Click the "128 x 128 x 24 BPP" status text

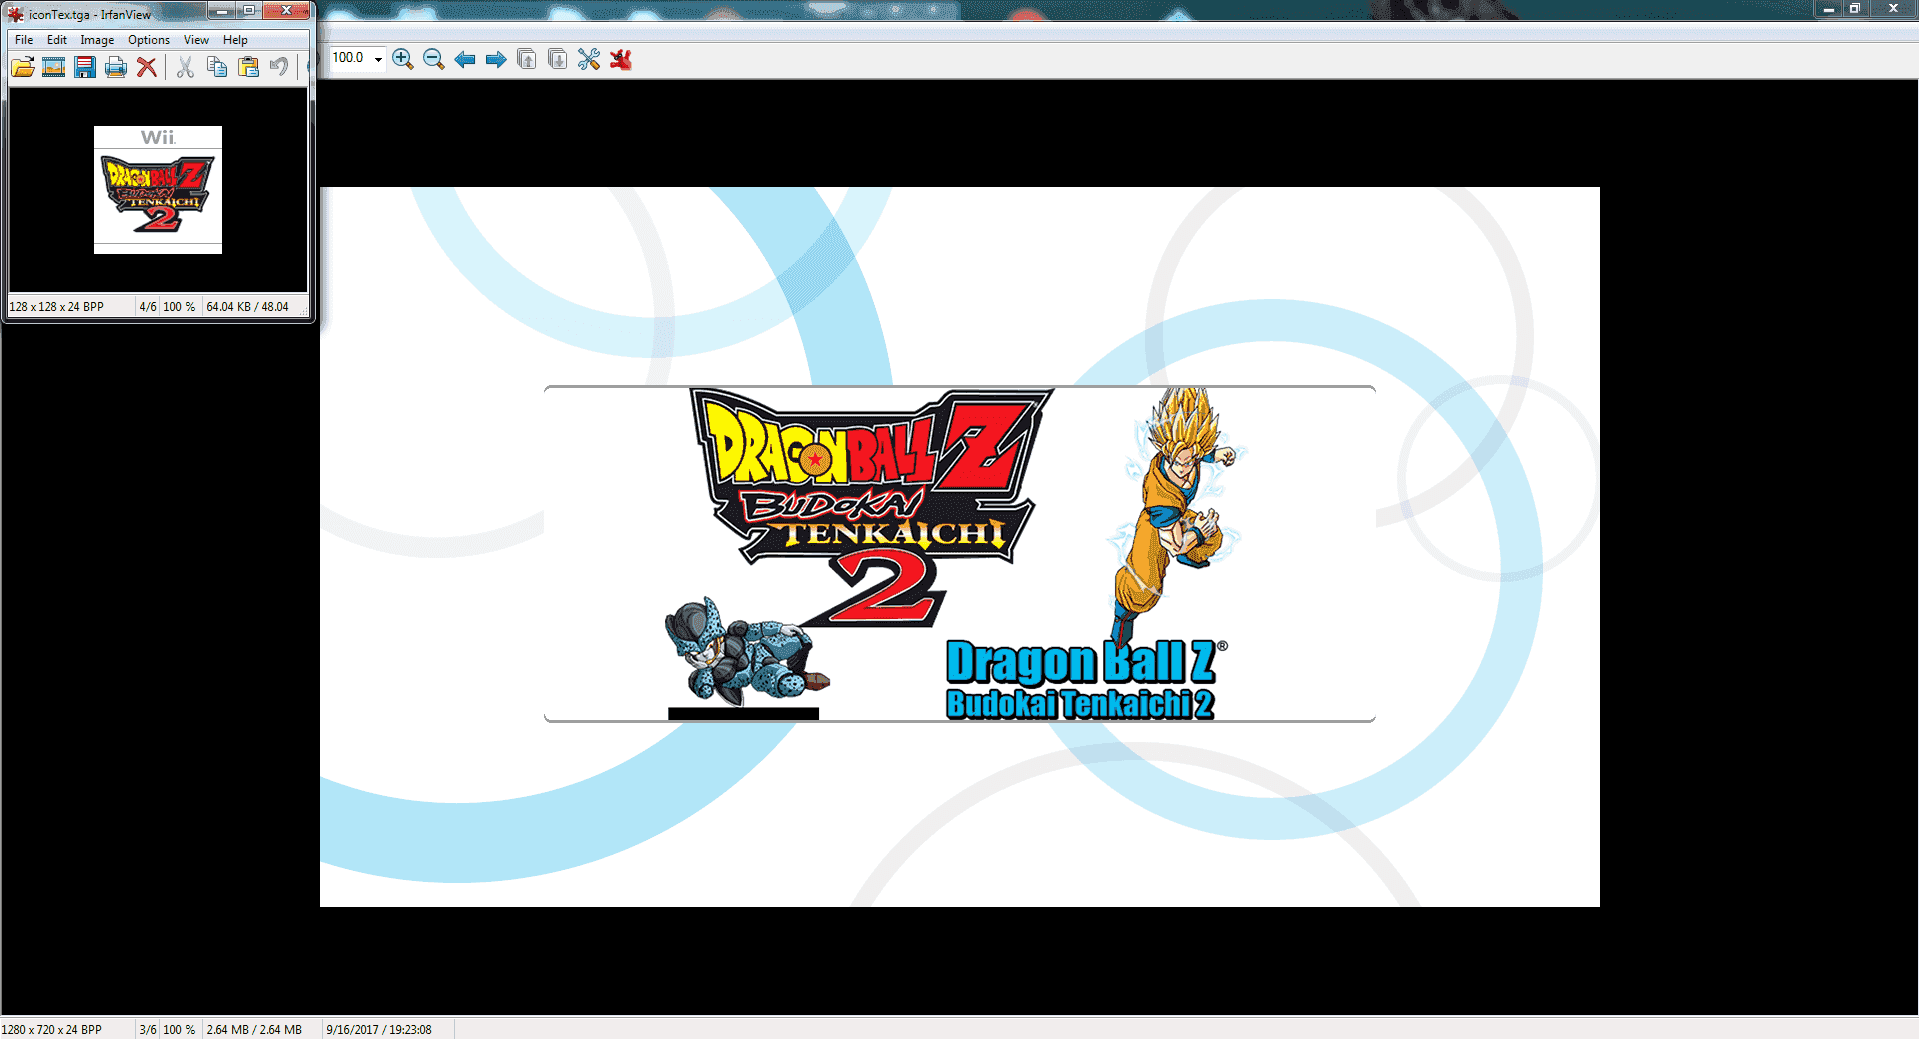pyautogui.click(x=57, y=307)
